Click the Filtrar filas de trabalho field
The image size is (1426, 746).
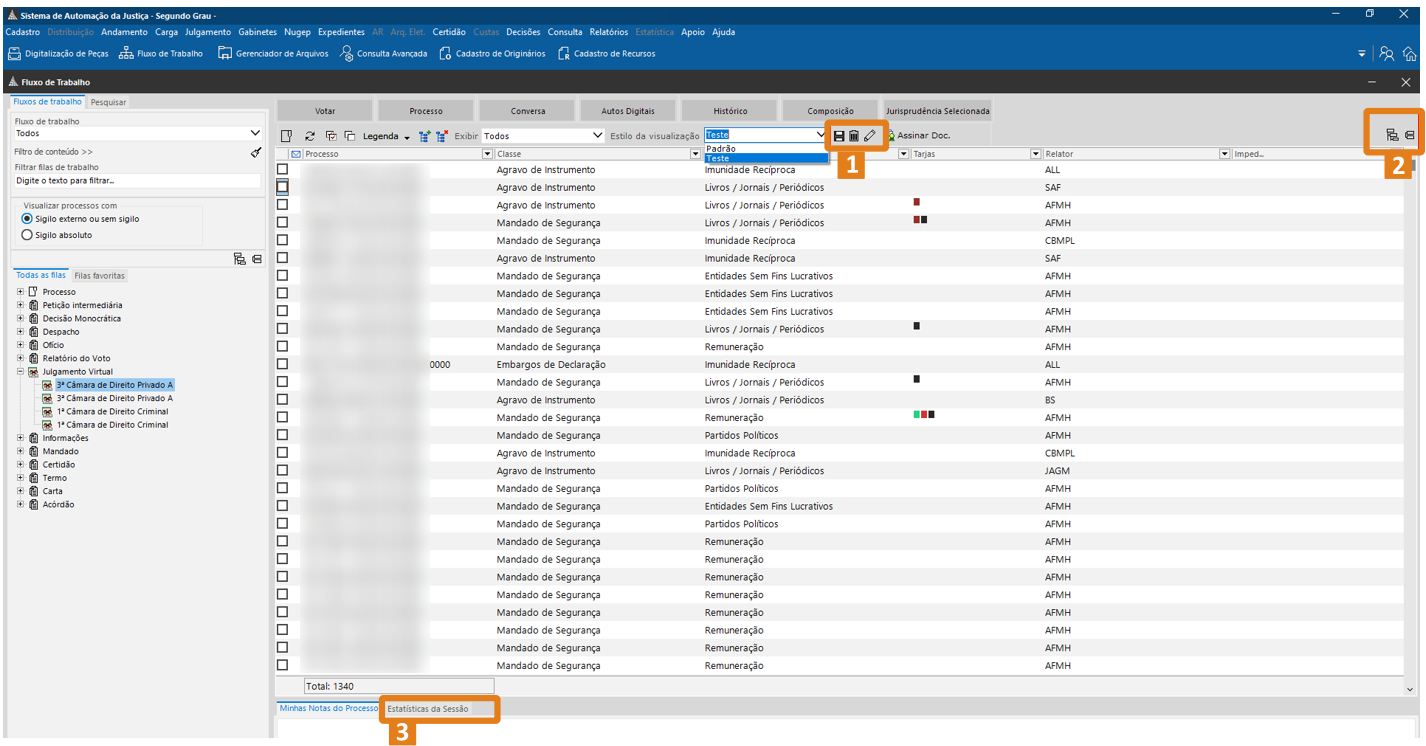(136, 181)
